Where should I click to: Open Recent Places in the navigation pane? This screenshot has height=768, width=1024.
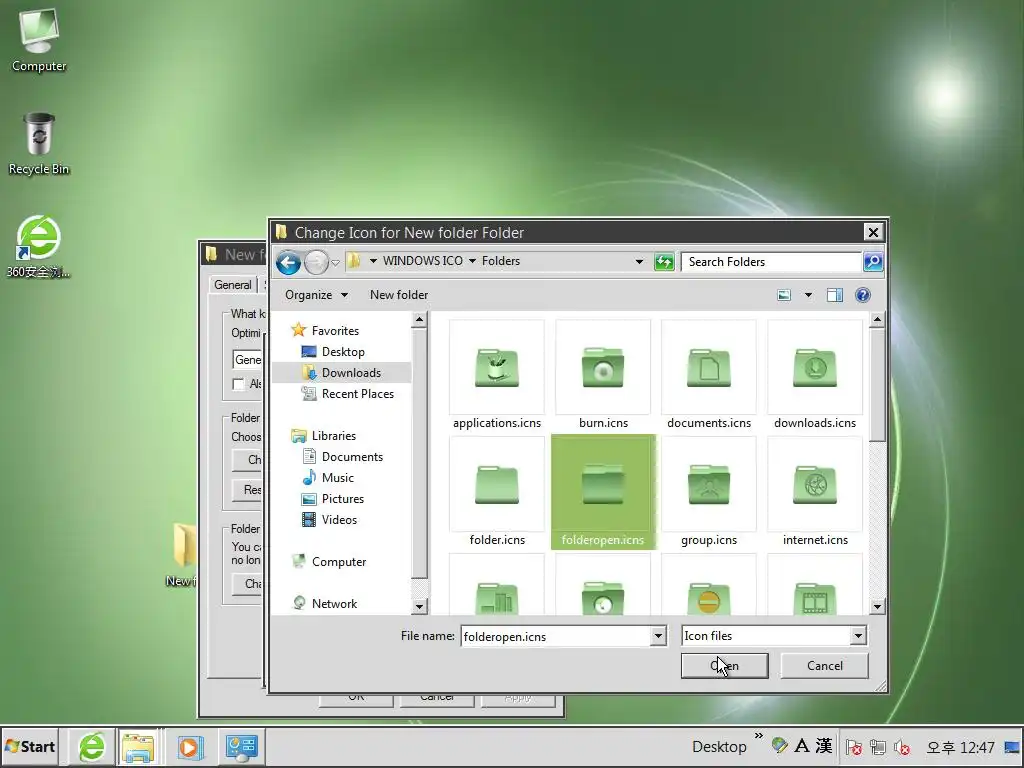click(x=357, y=393)
